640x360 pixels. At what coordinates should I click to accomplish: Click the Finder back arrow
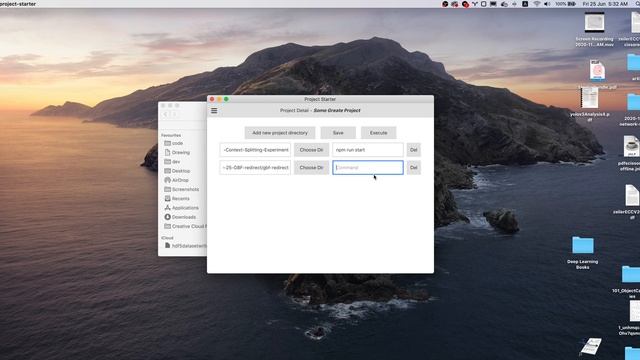tap(165, 115)
